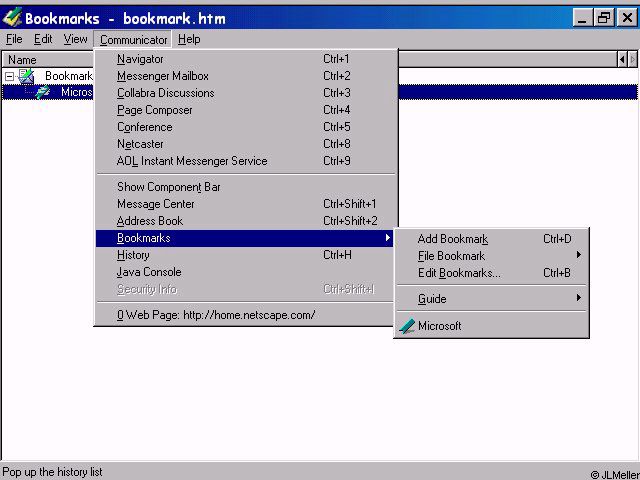Click right column scroll arrow in header
The height and width of the screenshot is (480, 640).
[632, 60]
